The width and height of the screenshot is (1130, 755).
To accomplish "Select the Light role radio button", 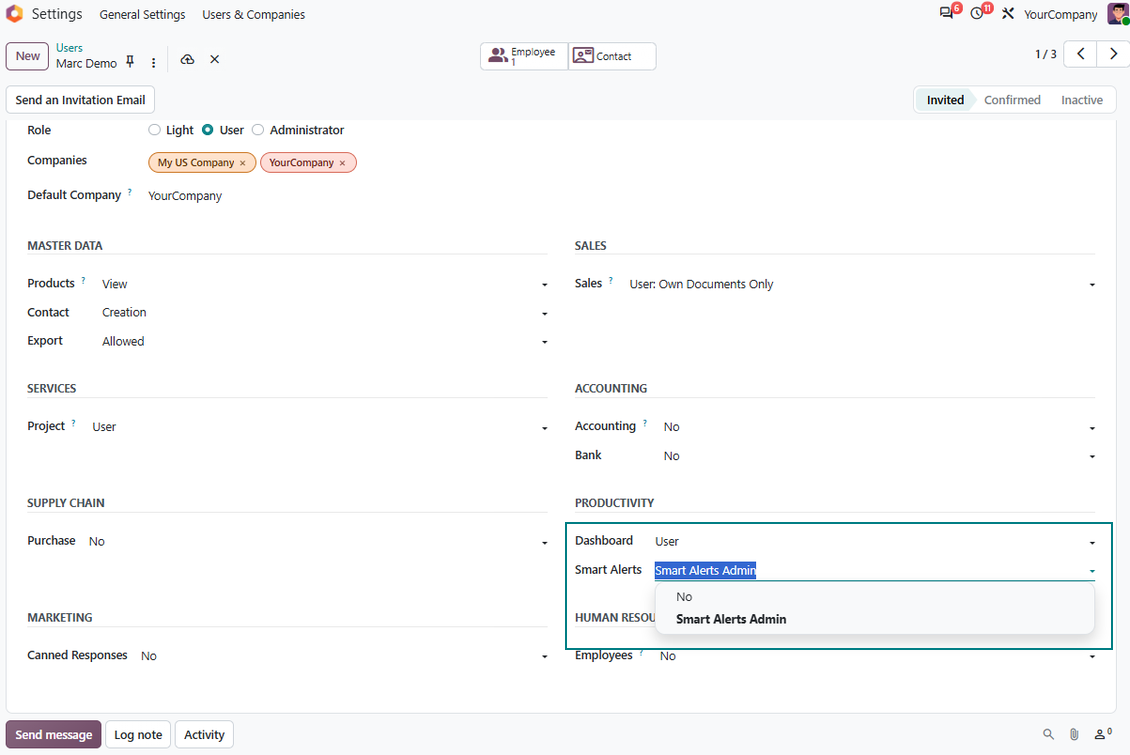I will [x=154, y=130].
